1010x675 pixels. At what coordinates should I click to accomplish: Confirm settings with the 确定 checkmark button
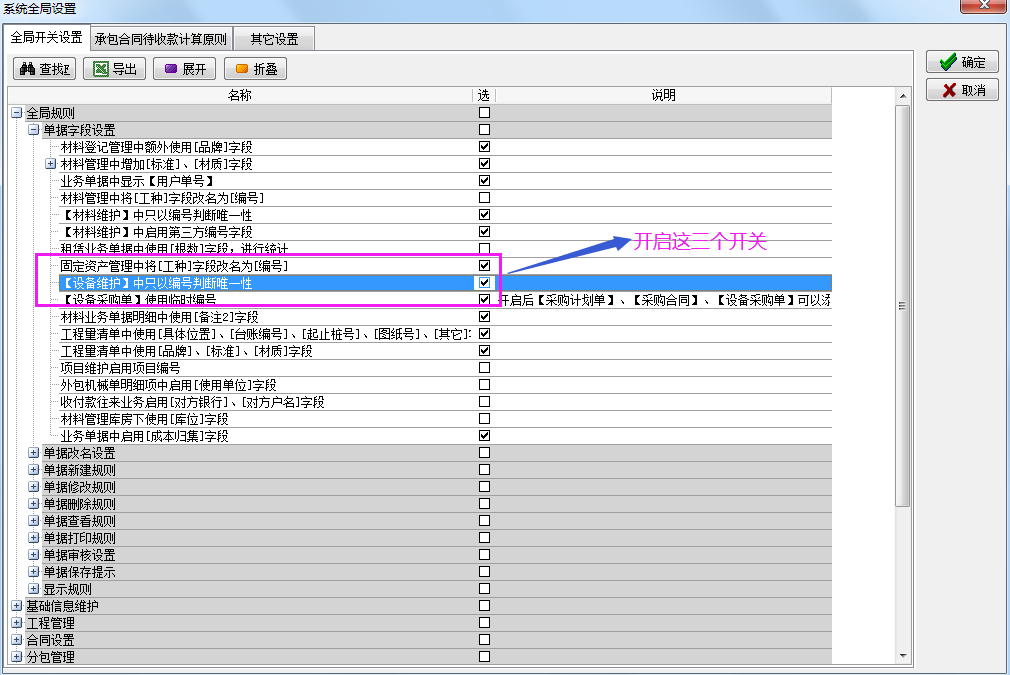point(962,62)
